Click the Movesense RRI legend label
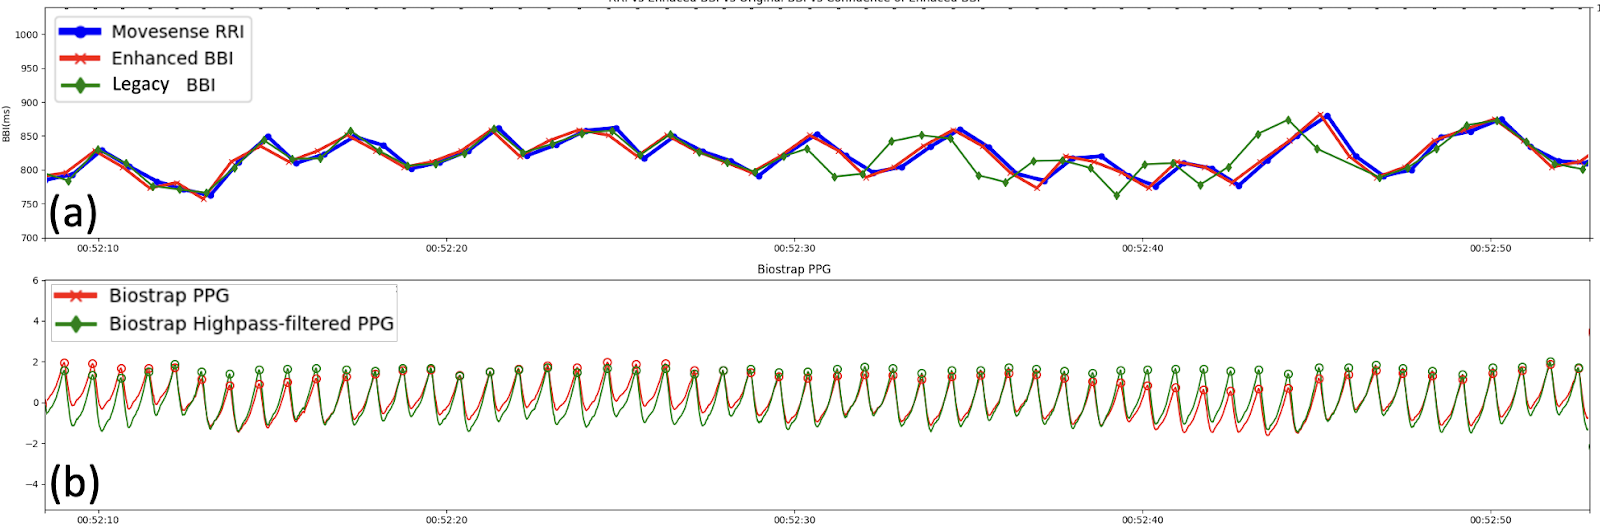The height and width of the screenshot is (532, 1600). (x=177, y=32)
